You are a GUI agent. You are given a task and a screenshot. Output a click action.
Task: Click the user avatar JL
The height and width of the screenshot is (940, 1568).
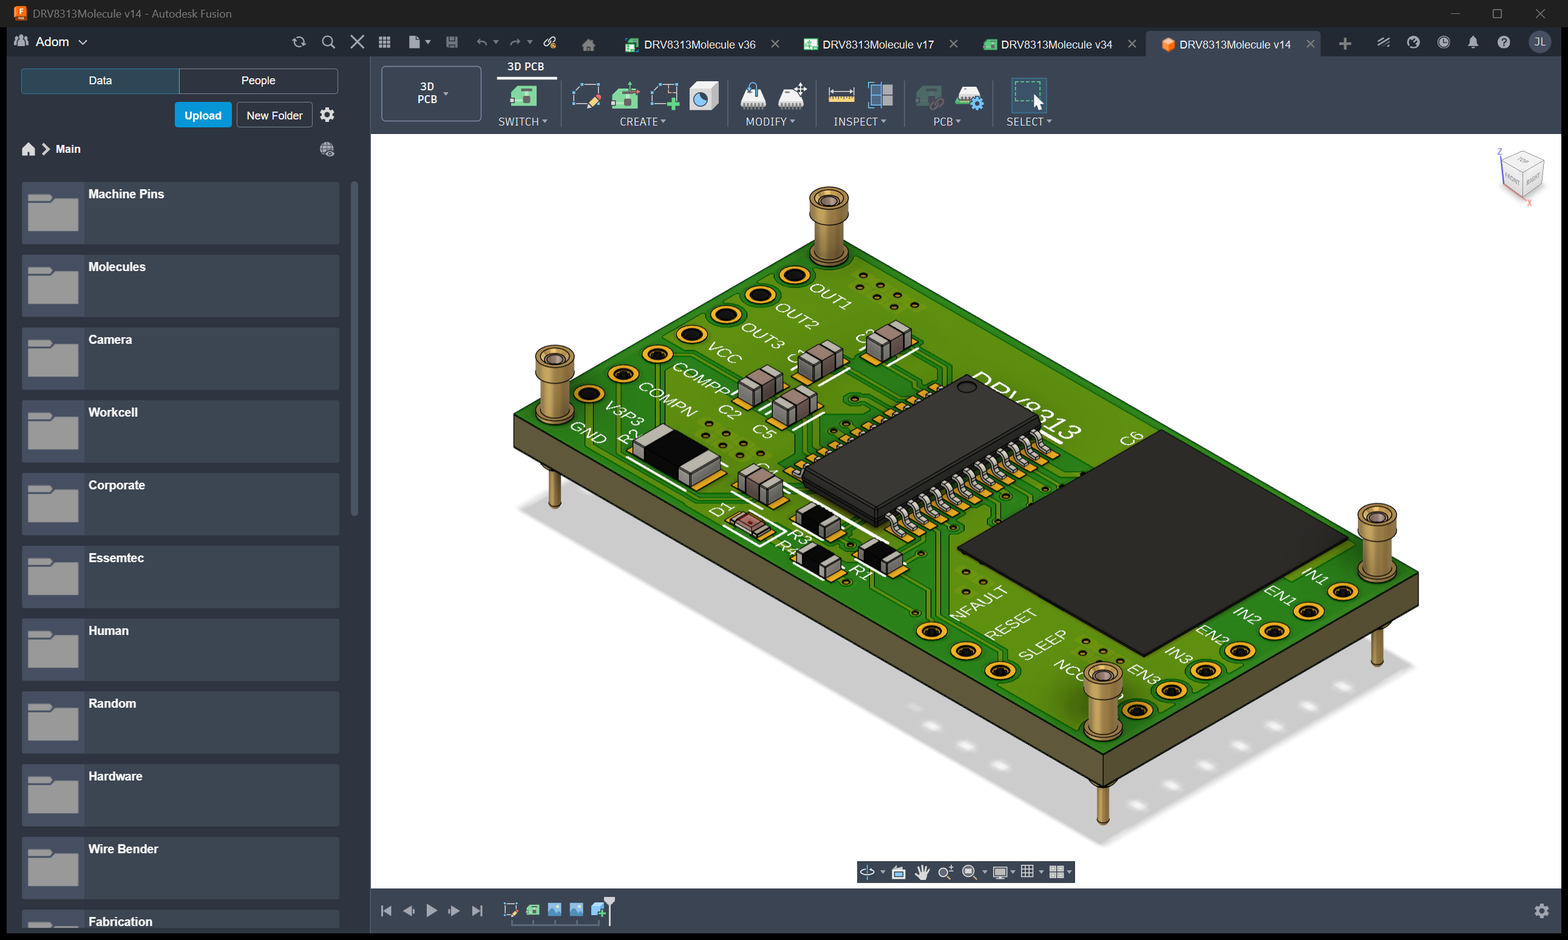(1539, 42)
